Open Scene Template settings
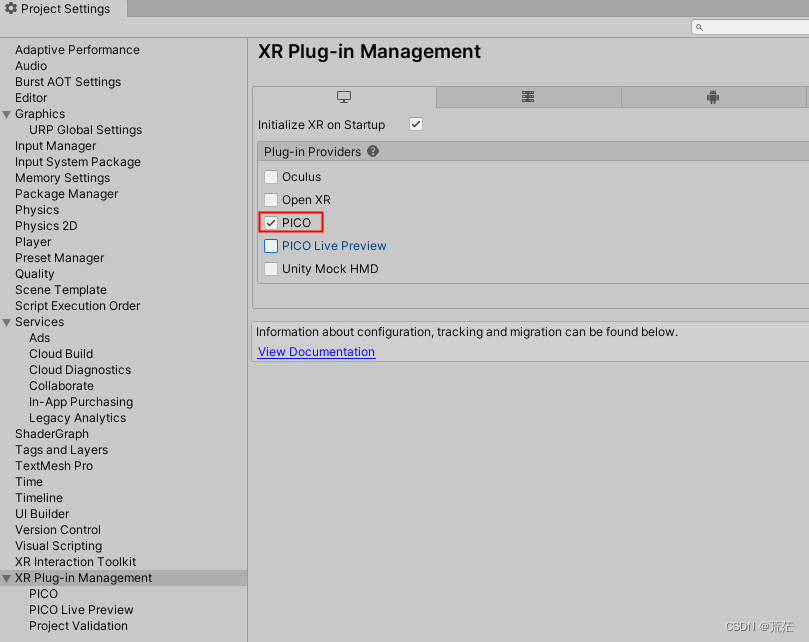Screen dimensions: 809x642 [61, 290]
